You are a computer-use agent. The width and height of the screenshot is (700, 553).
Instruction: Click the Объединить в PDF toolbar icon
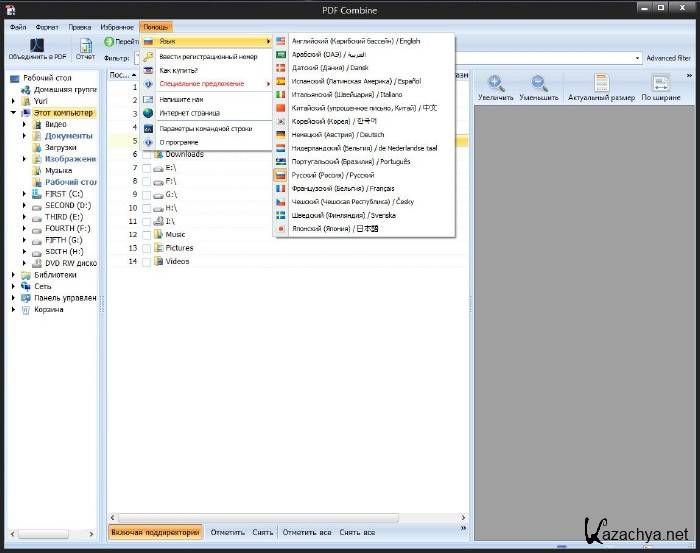[37, 45]
